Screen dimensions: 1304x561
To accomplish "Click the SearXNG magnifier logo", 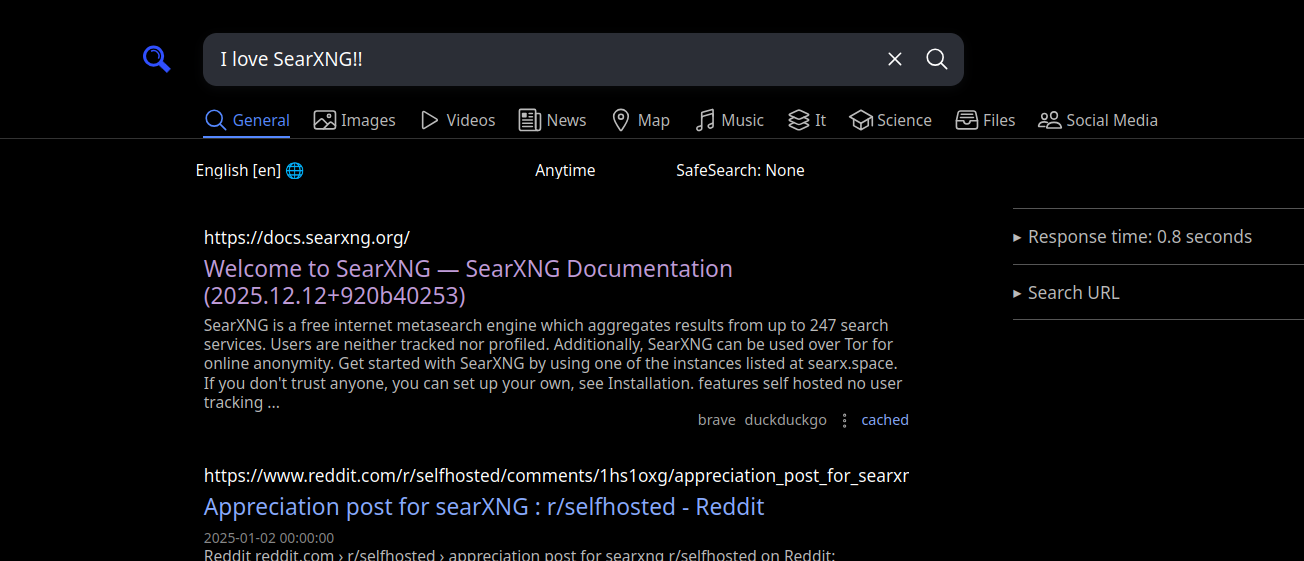I will [156, 60].
